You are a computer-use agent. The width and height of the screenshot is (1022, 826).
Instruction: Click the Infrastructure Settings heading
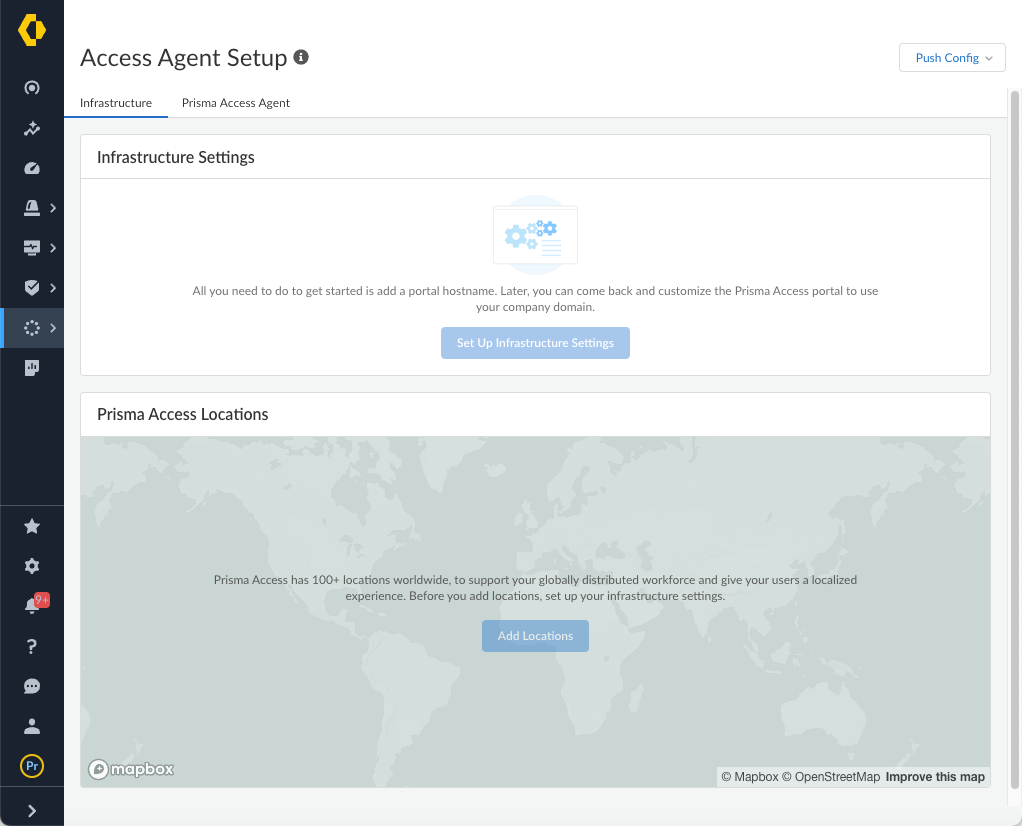pyautogui.click(x=175, y=157)
